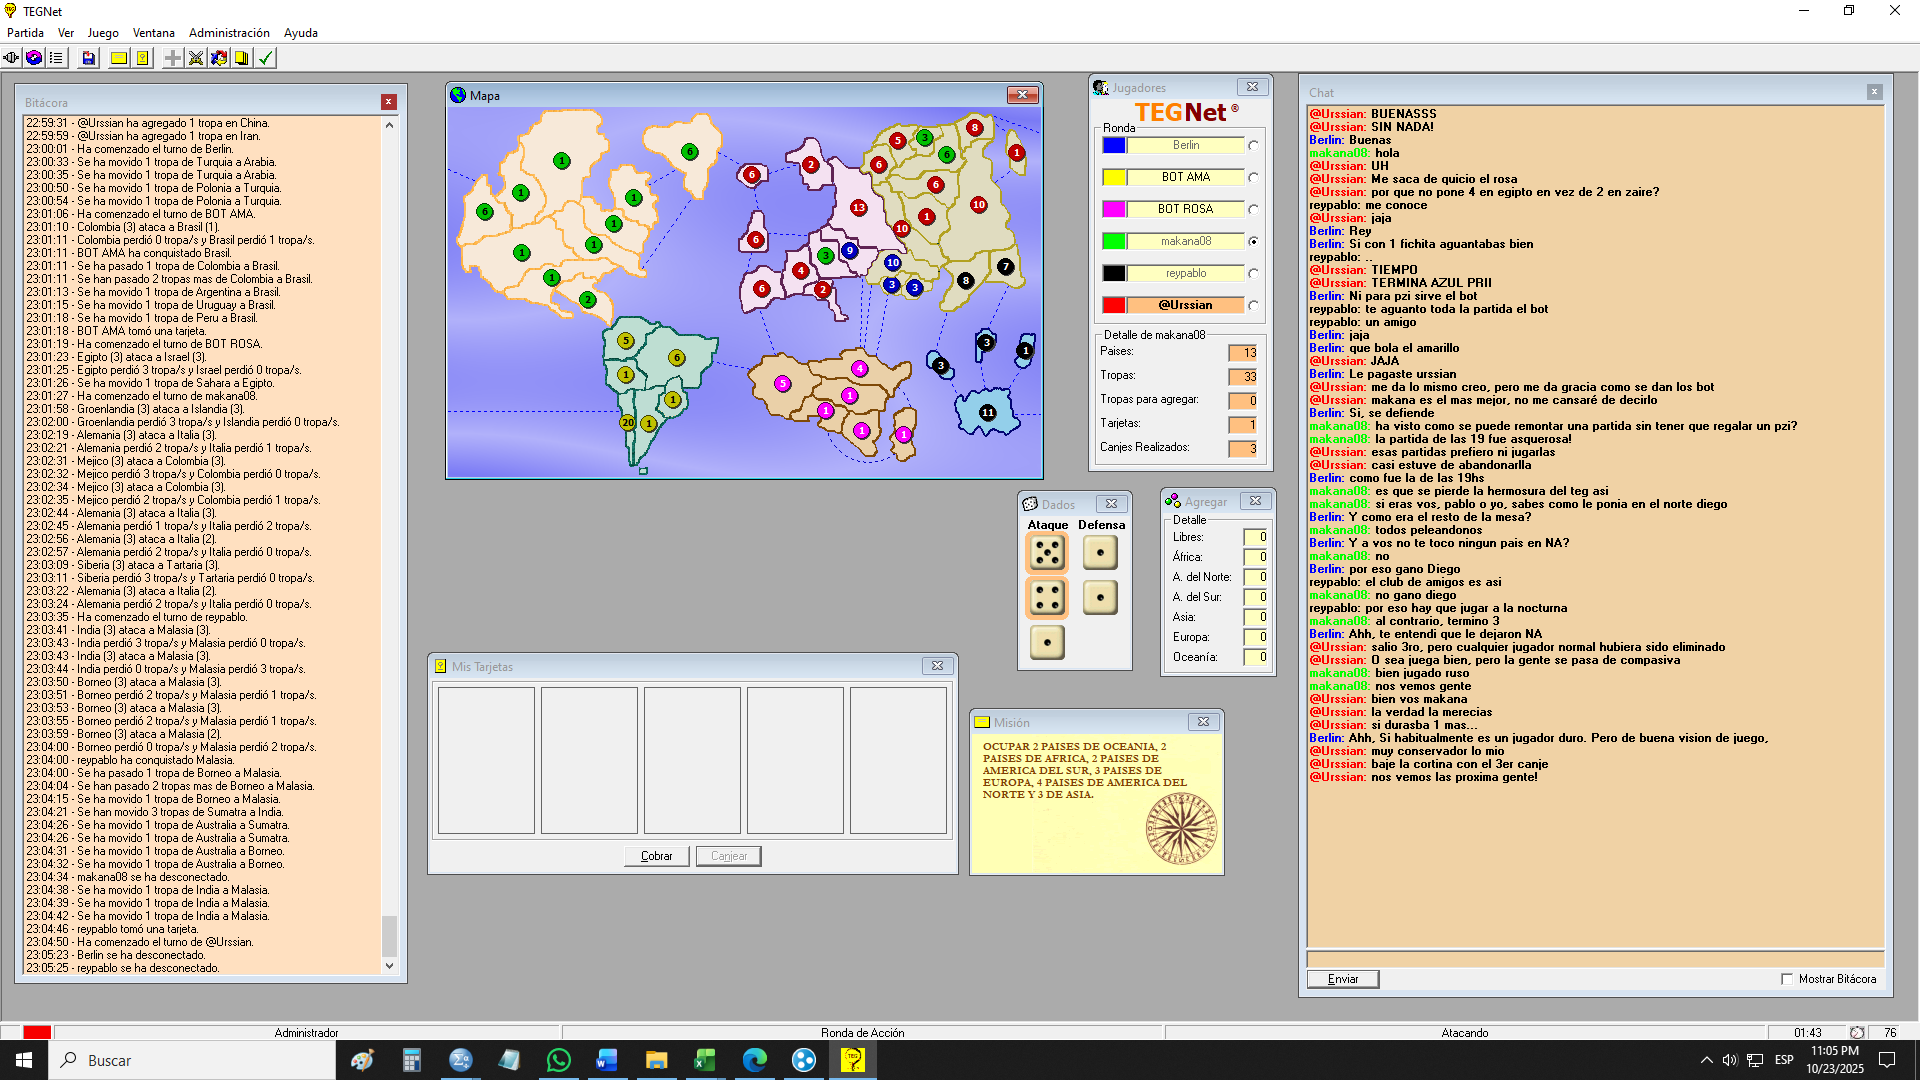
Task: Expand the hidden system tray icons chevron
Action: 1706,1060
